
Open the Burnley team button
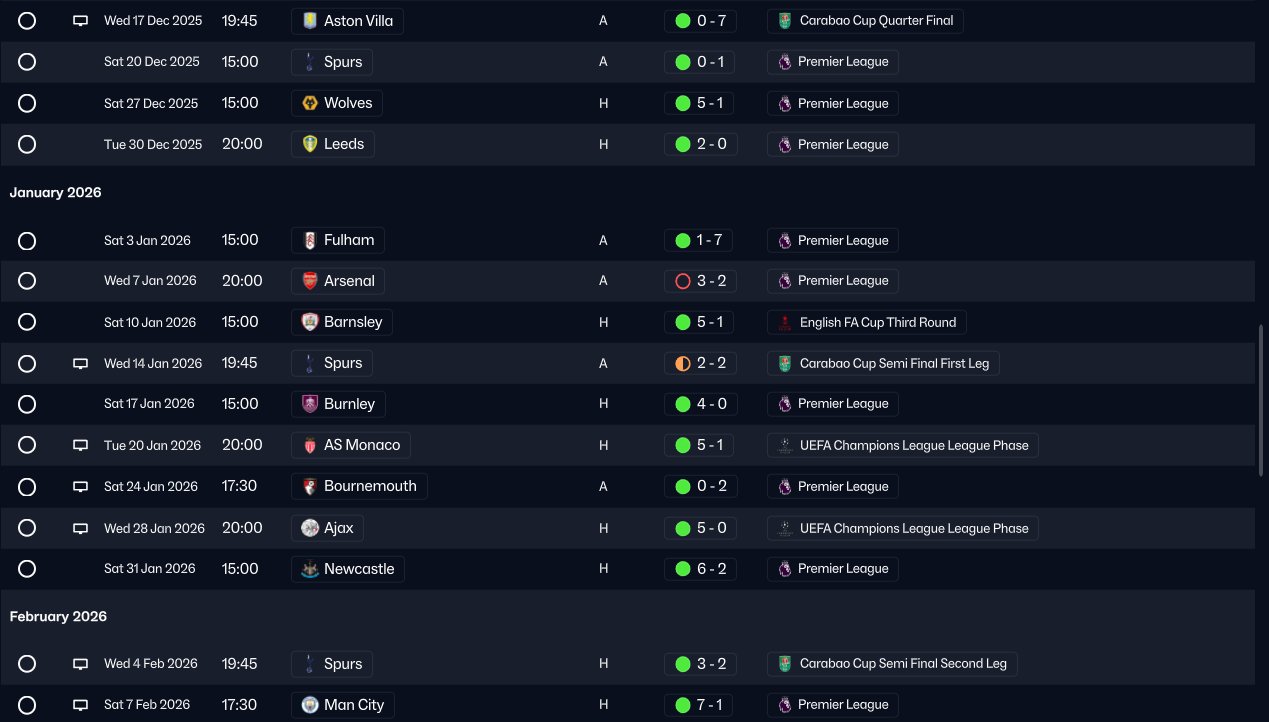(338, 404)
